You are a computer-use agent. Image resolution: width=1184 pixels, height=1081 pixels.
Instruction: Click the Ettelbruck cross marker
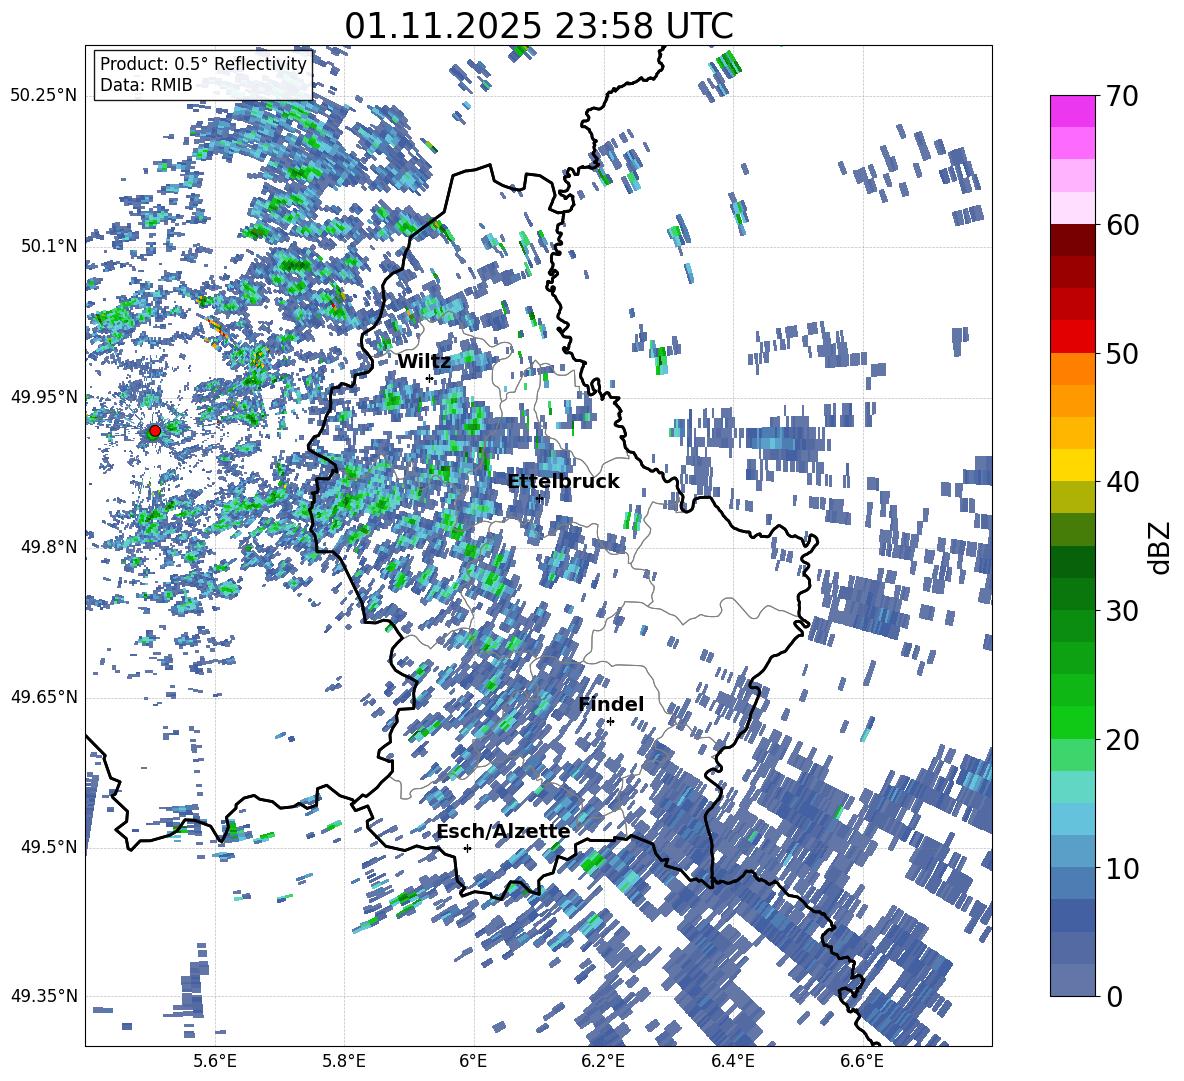coord(539,498)
